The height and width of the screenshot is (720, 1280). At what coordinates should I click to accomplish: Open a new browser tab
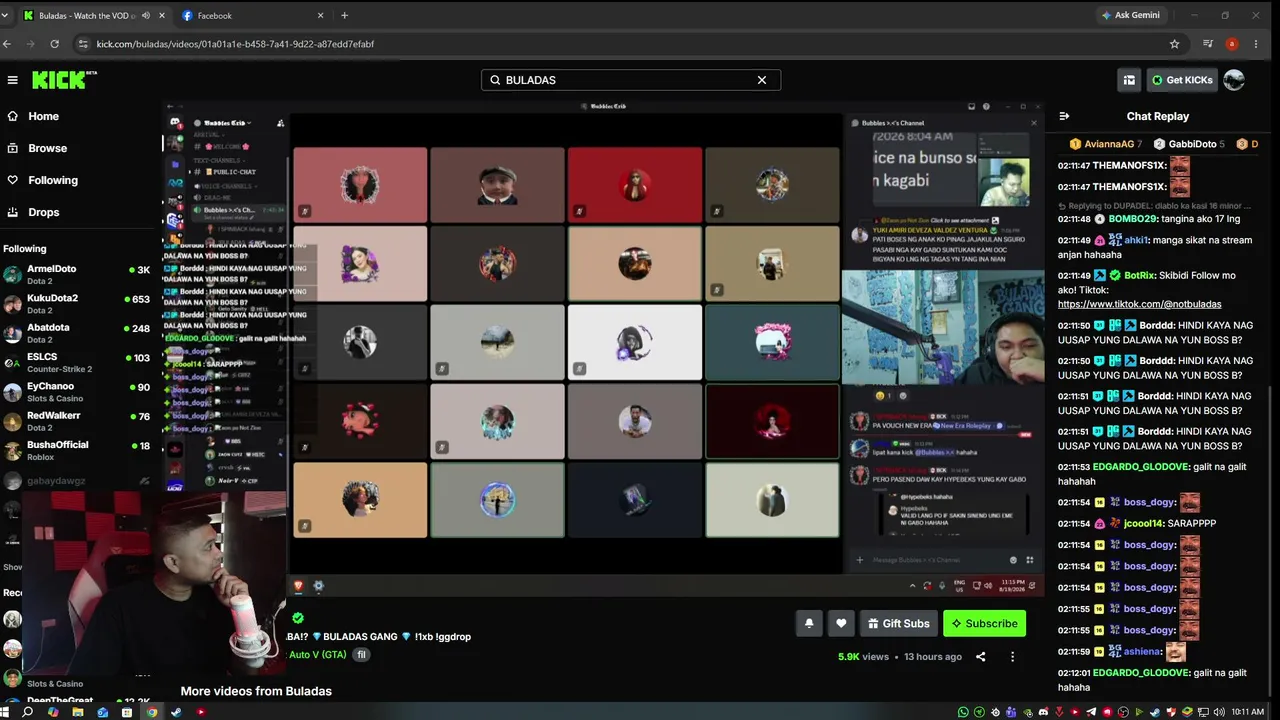coord(344,15)
